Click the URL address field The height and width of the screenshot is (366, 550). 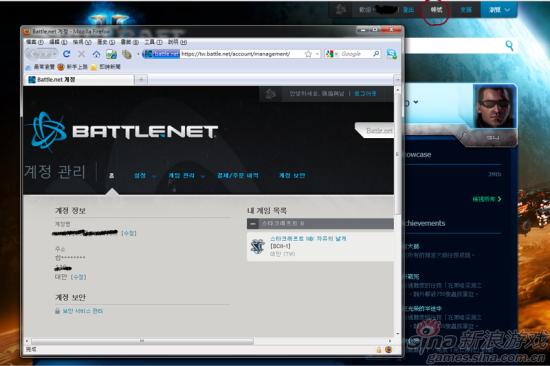pos(242,54)
